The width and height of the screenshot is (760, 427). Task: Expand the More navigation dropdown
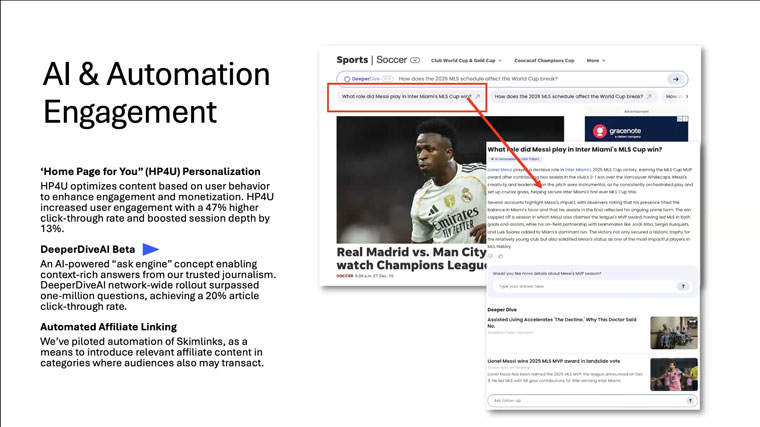(x=596, y=61)
